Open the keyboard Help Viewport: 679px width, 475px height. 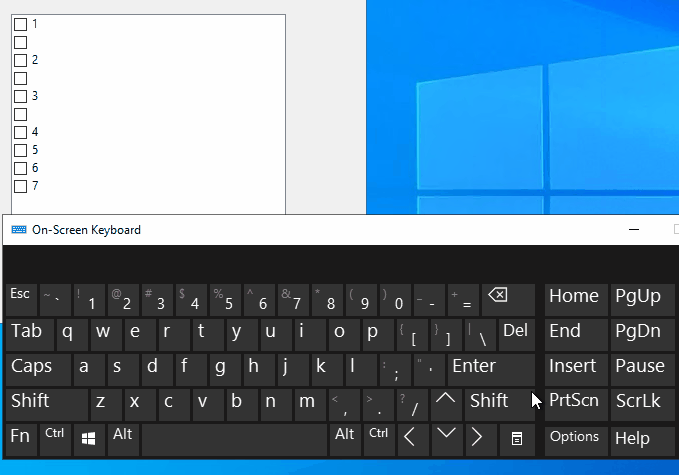pos(643,439)
